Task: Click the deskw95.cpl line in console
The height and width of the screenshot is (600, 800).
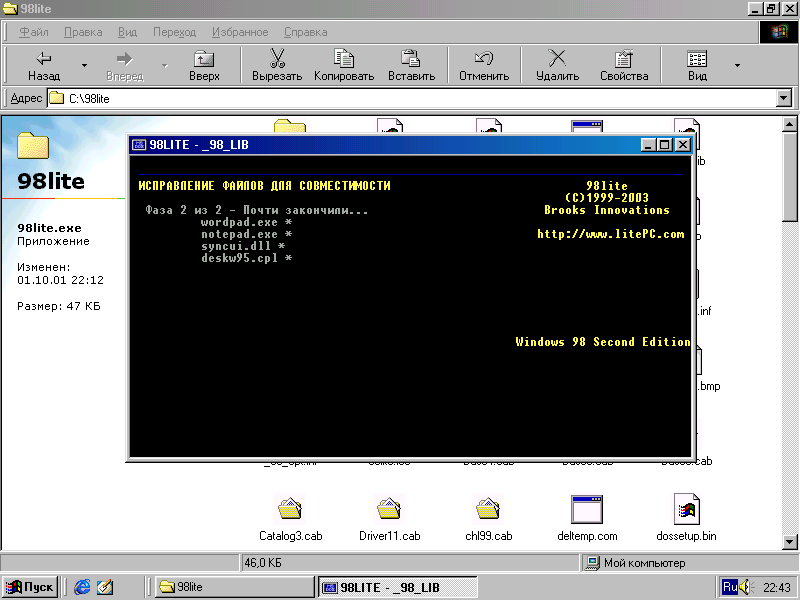Action: click(x=246, y=258)
